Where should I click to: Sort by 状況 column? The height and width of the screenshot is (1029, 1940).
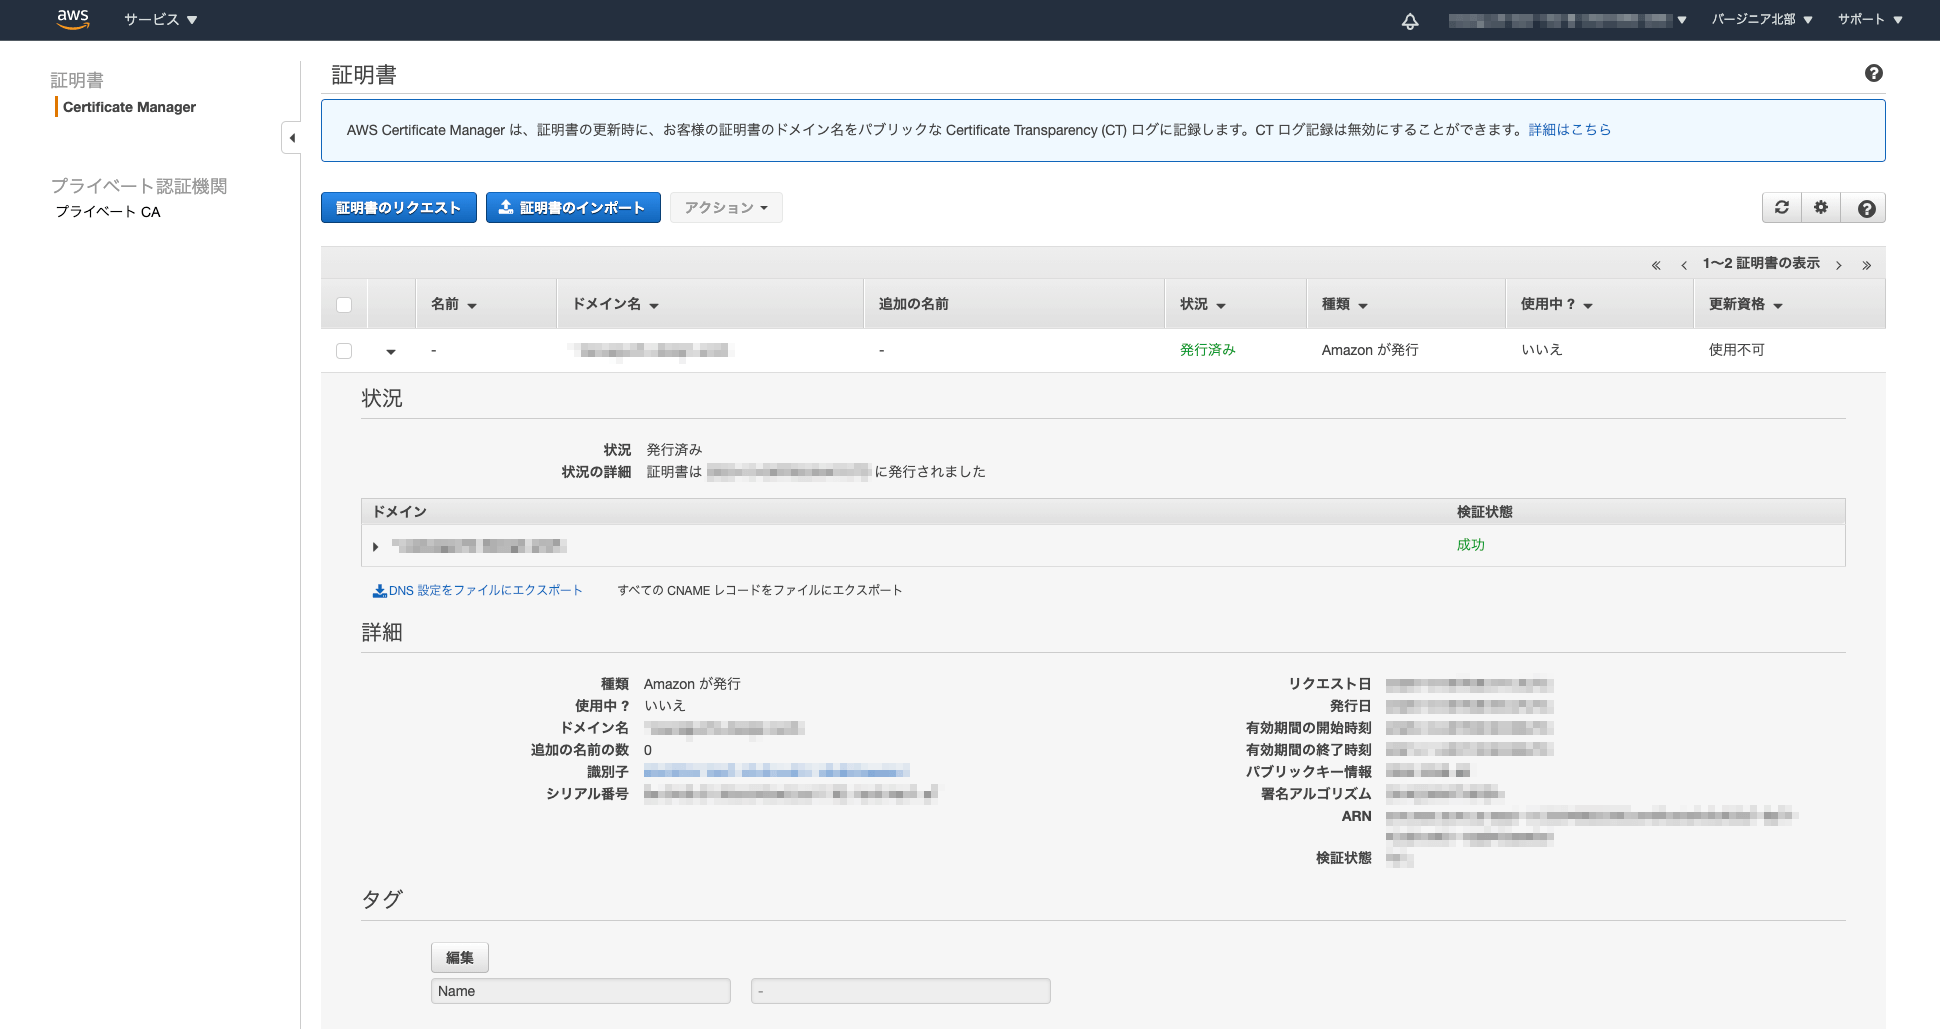pos(1203,304)
